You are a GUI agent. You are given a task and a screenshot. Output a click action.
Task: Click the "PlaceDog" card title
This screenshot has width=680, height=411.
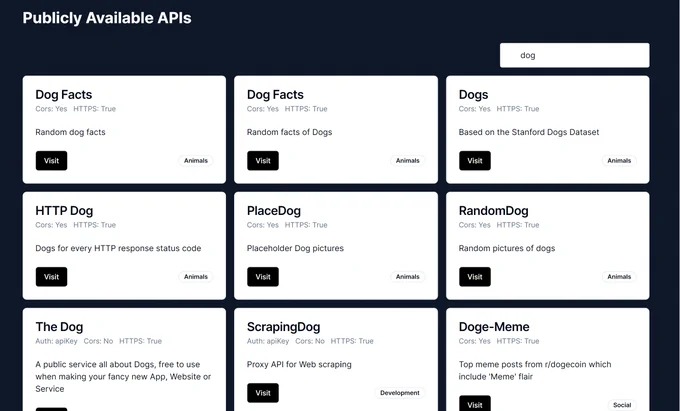(274, 211)
